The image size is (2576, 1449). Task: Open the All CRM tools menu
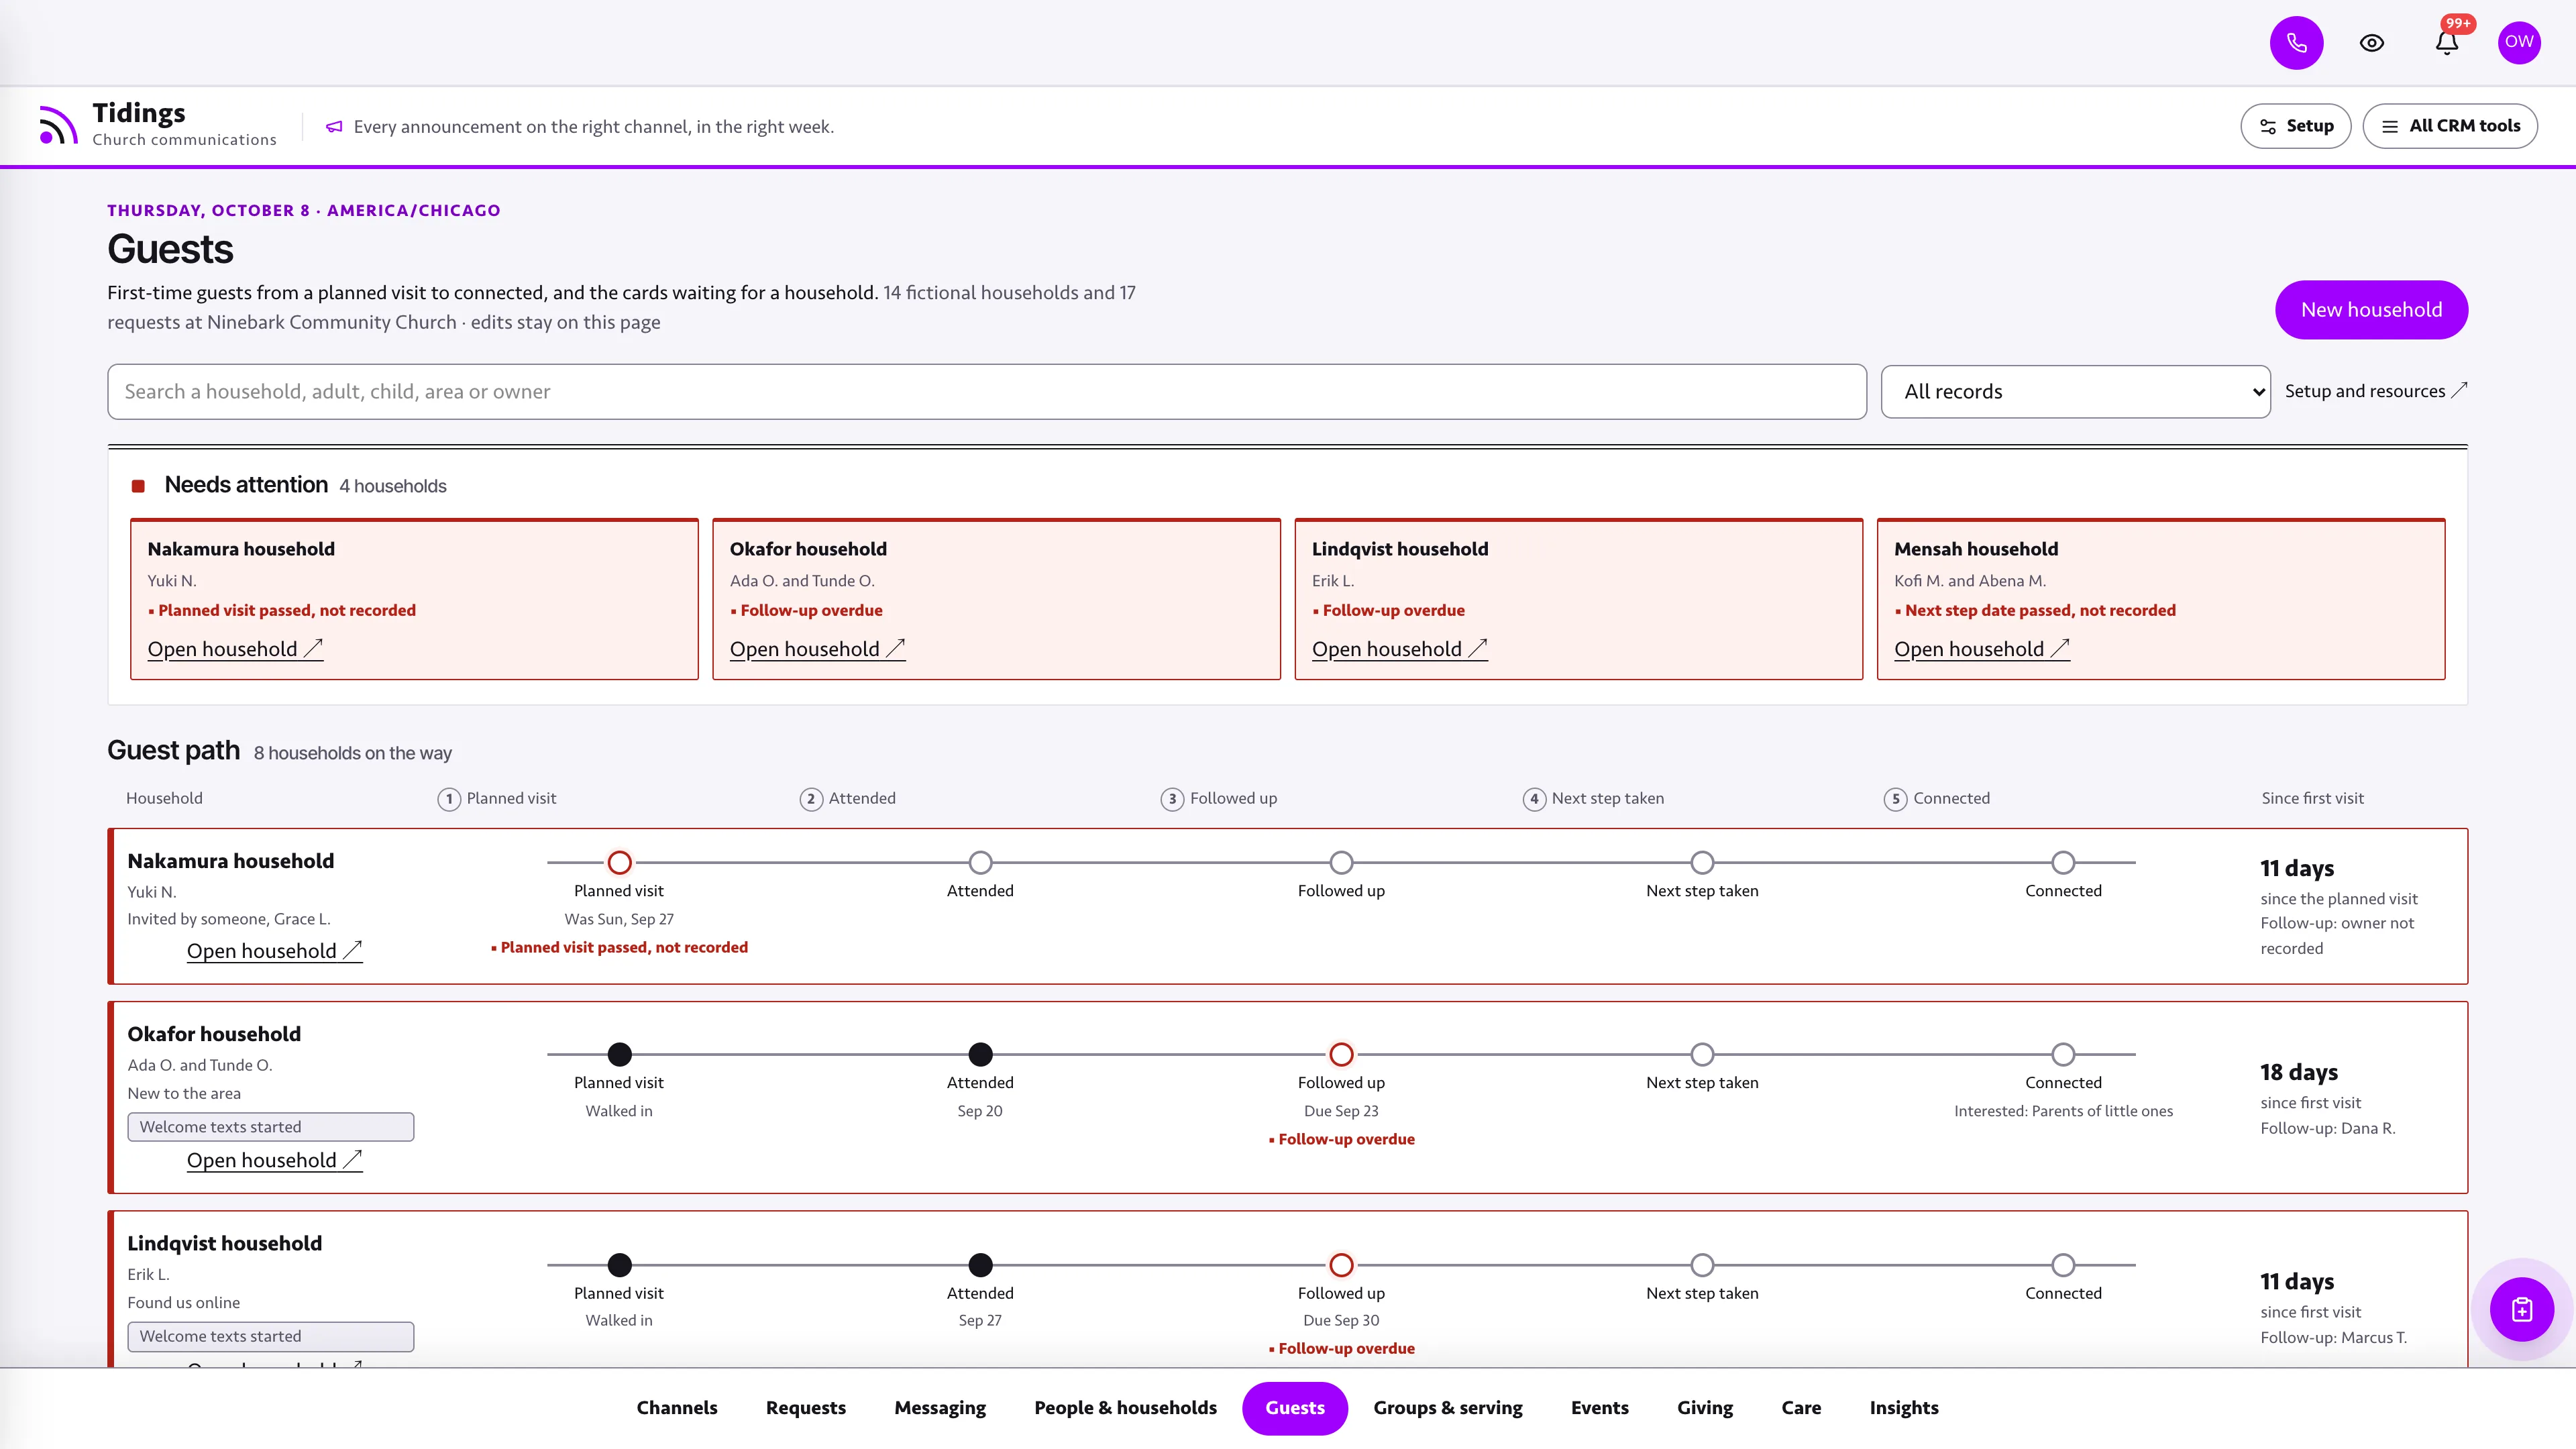[x=2450, y=126]
